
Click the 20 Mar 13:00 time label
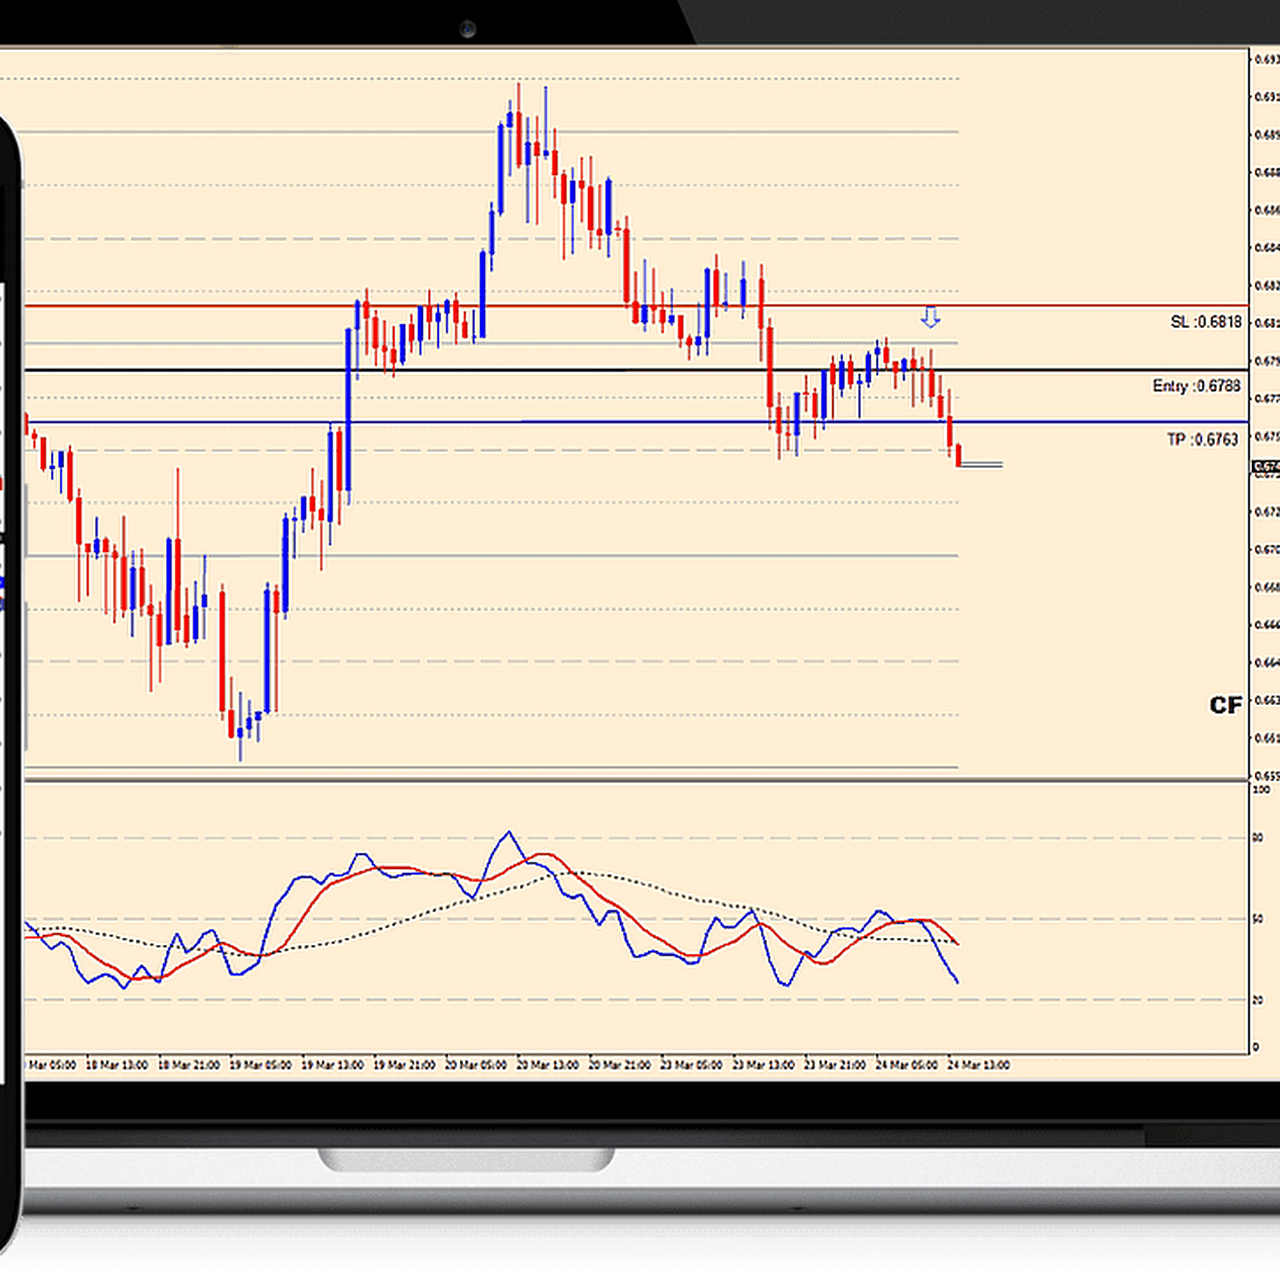click(x=548, y=1065)
